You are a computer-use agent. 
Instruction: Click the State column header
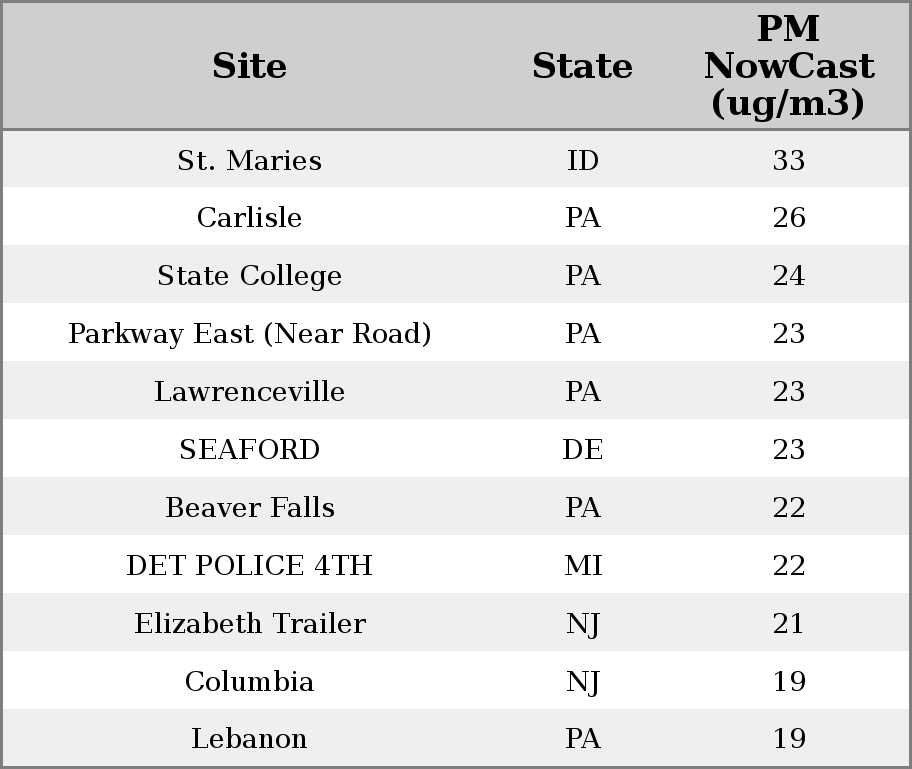[x=582, y=66]
